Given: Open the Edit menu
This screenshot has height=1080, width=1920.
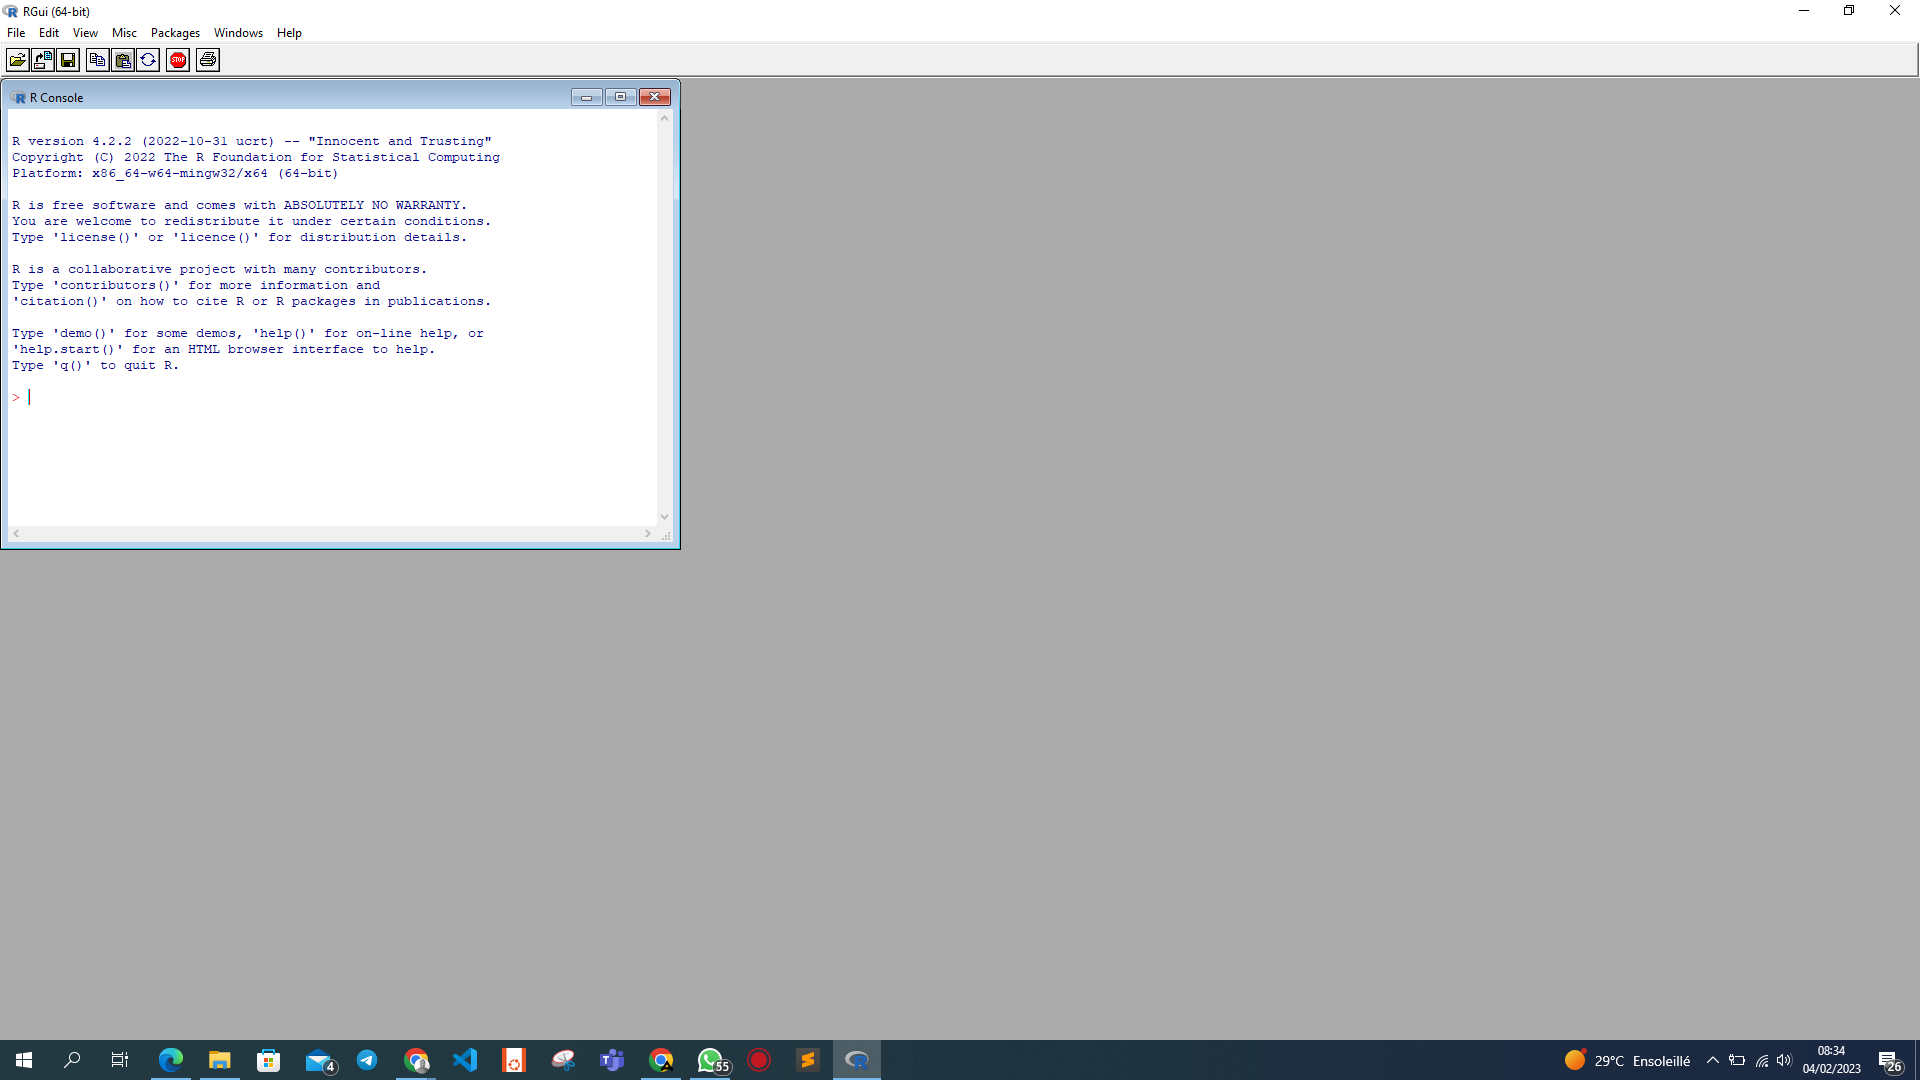Looking at the screenshot, I should (x=49, y=33).
